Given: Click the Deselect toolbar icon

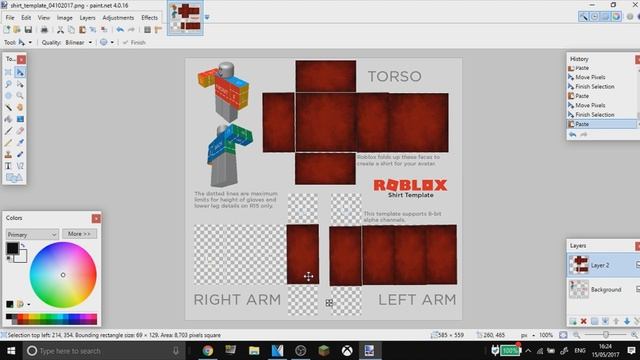Looking at the screenshot, I should (104, 30).
